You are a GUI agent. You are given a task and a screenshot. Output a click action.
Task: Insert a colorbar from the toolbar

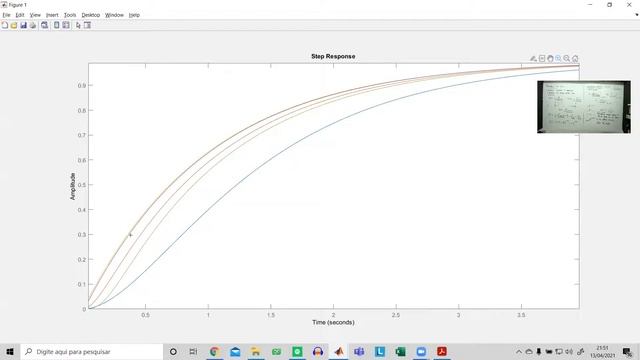pyautogui.click(x=57, y=25)
